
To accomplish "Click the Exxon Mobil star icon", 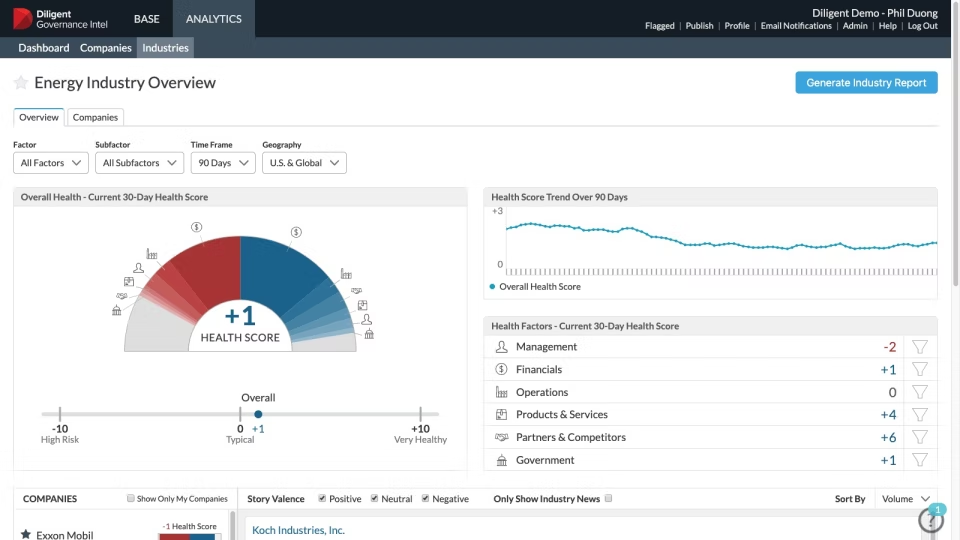I will 26,534.
